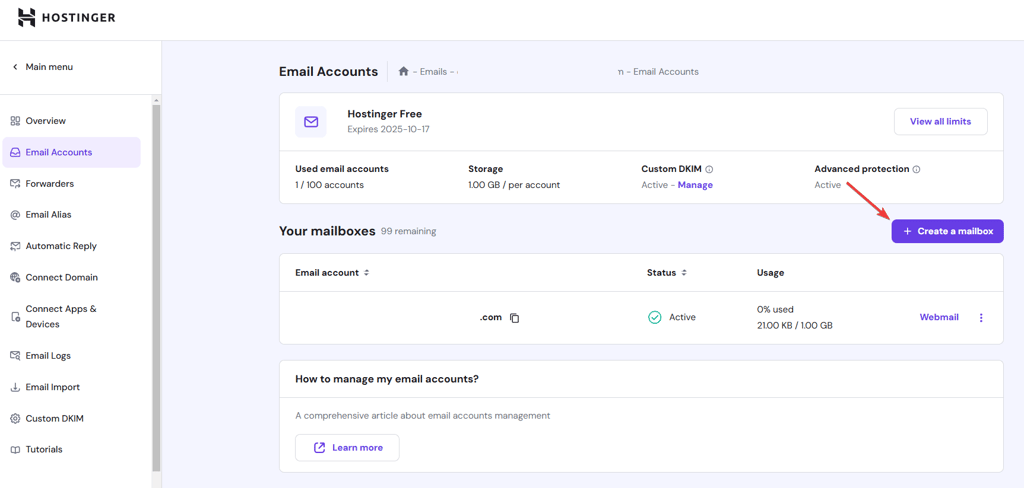Click '1.00 GB / per account' text
Viewport: 1024px width, 488px height.
coord(514,185)
